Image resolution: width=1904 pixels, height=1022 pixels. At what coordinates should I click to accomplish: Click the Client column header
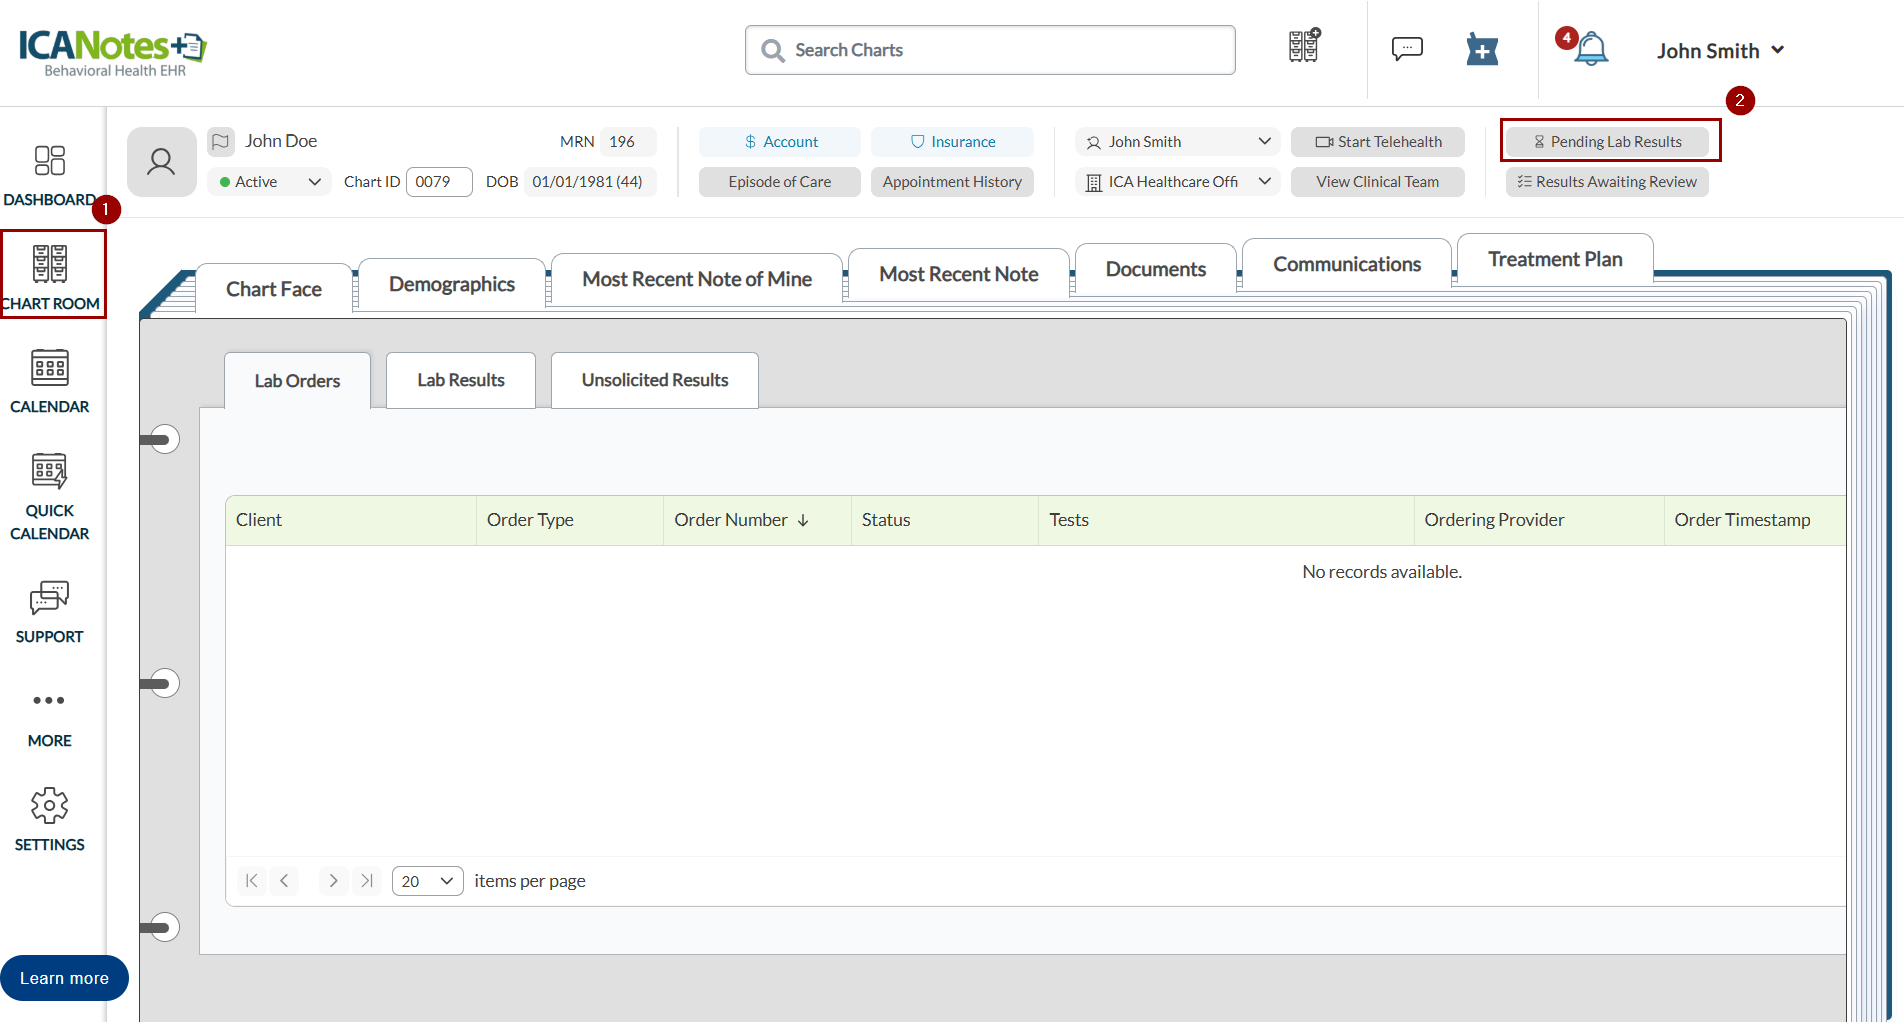pos(351,520)
